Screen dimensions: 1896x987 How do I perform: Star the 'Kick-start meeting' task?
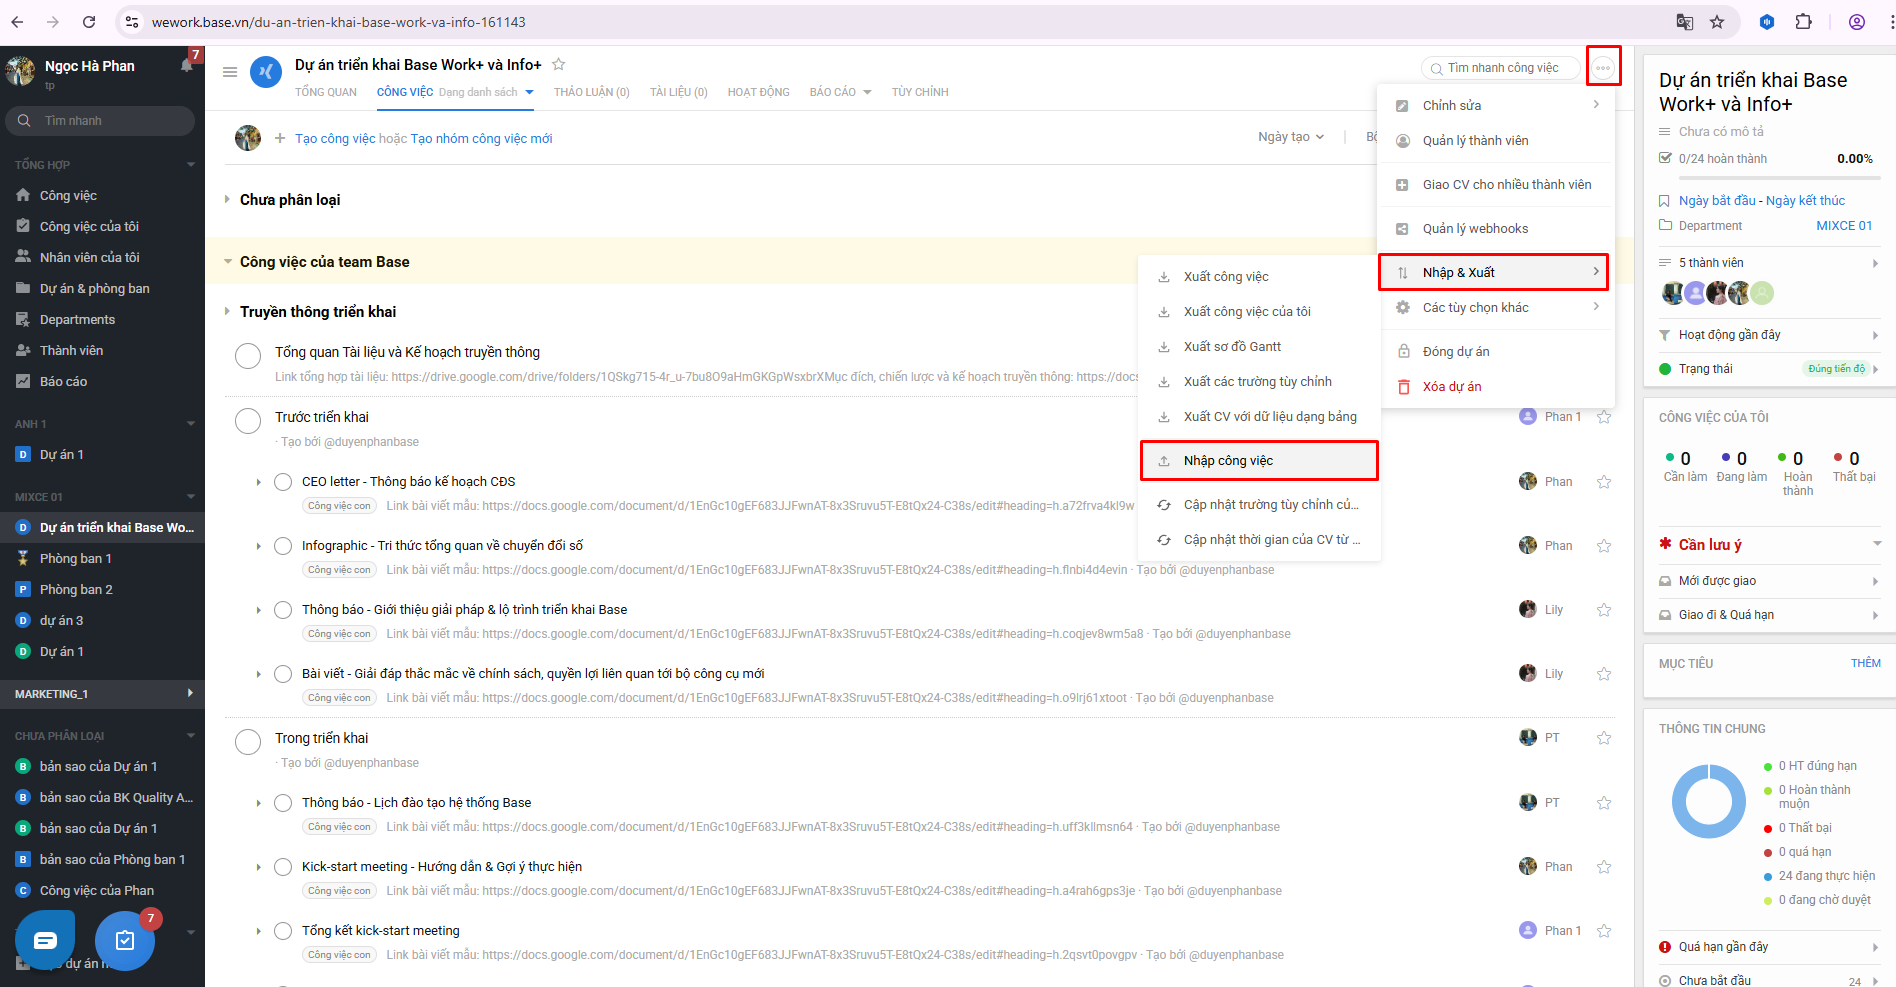pyautogui.click(x=1604, y=867)
